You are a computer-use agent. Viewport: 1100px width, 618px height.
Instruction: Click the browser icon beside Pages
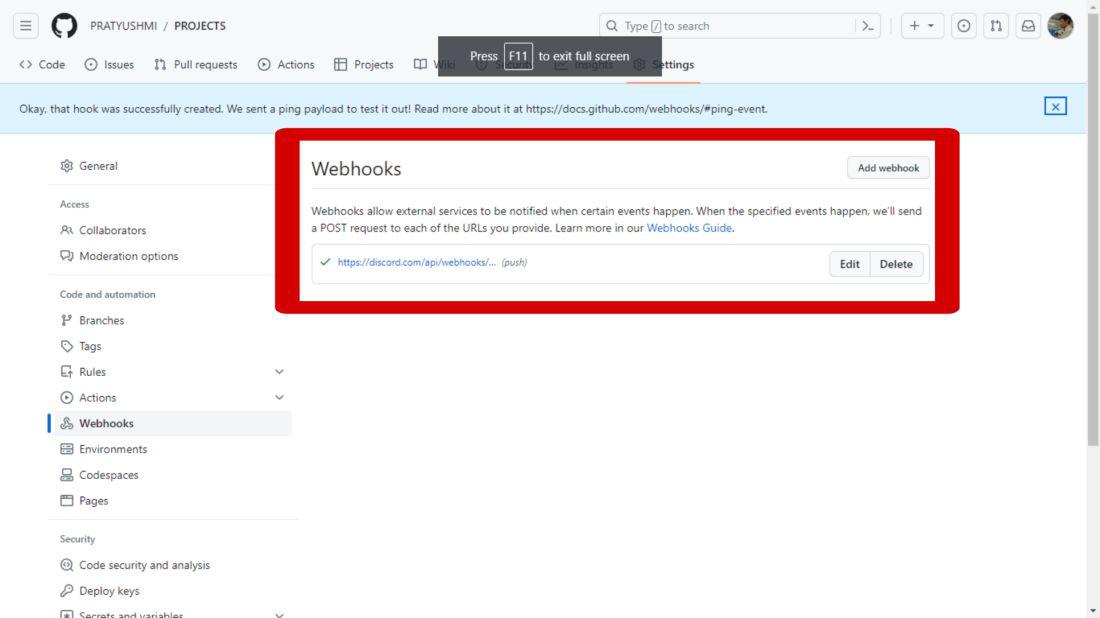tap(67, 501)
